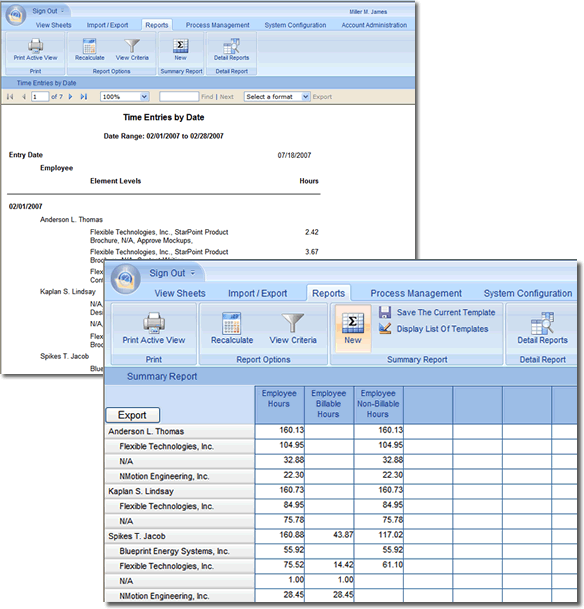Click Export button in Summary Report
Image resolution: width=584 pixels, height=609 pixels.
click(132, 415)
